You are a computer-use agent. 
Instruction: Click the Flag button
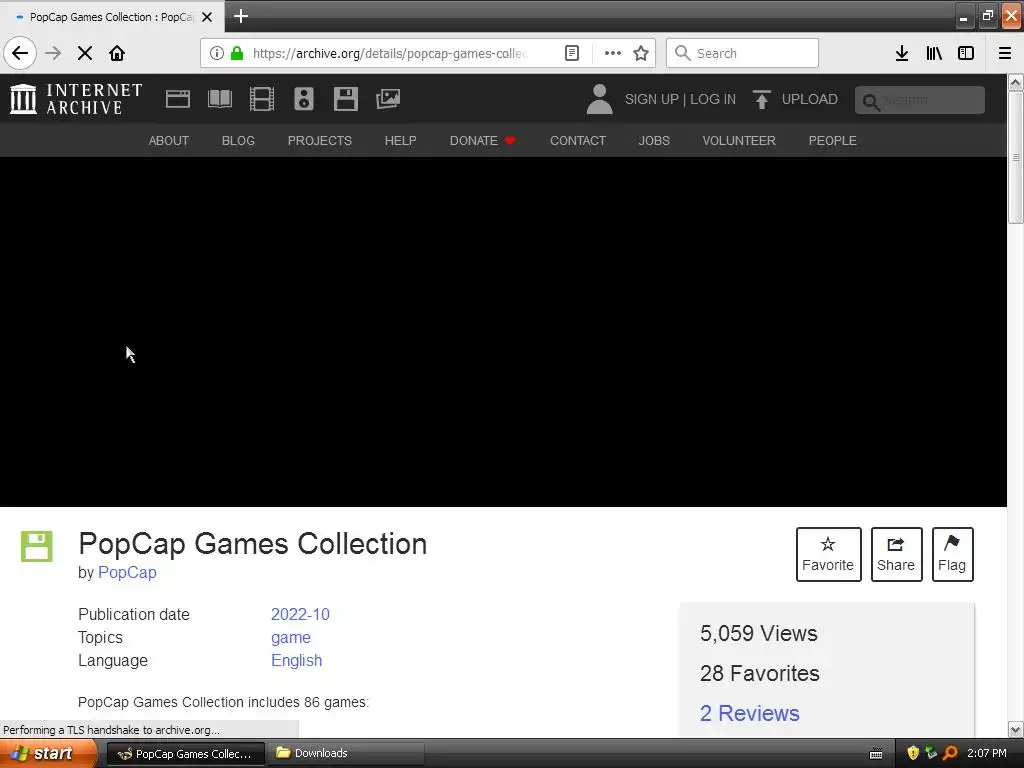click(952, 554)
